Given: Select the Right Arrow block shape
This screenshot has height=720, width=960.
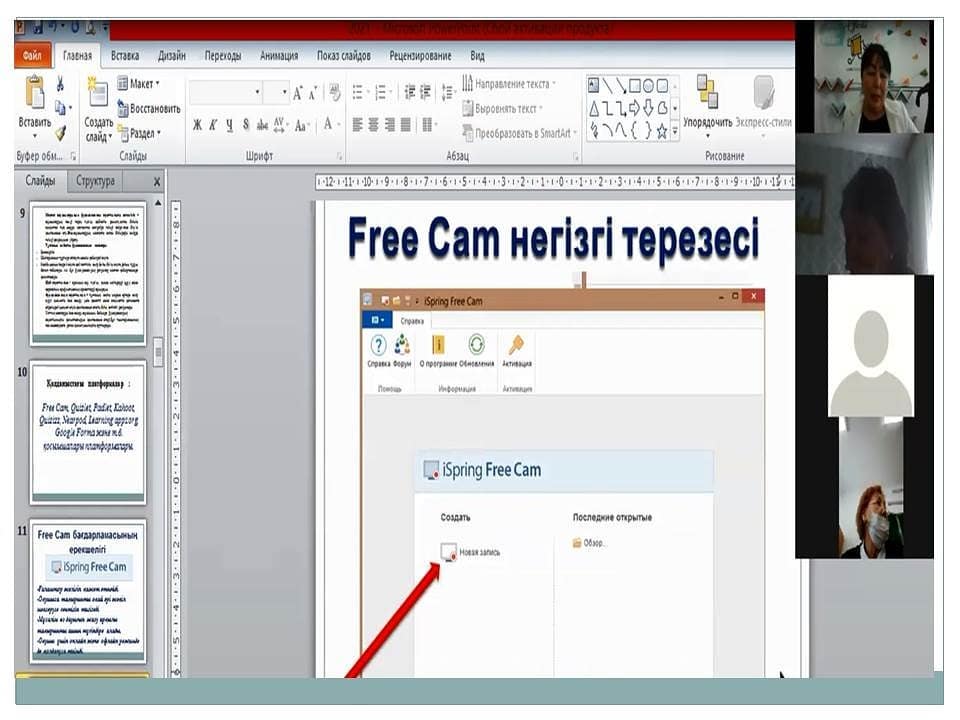Looking at the screenshot, I should point(635,109).
